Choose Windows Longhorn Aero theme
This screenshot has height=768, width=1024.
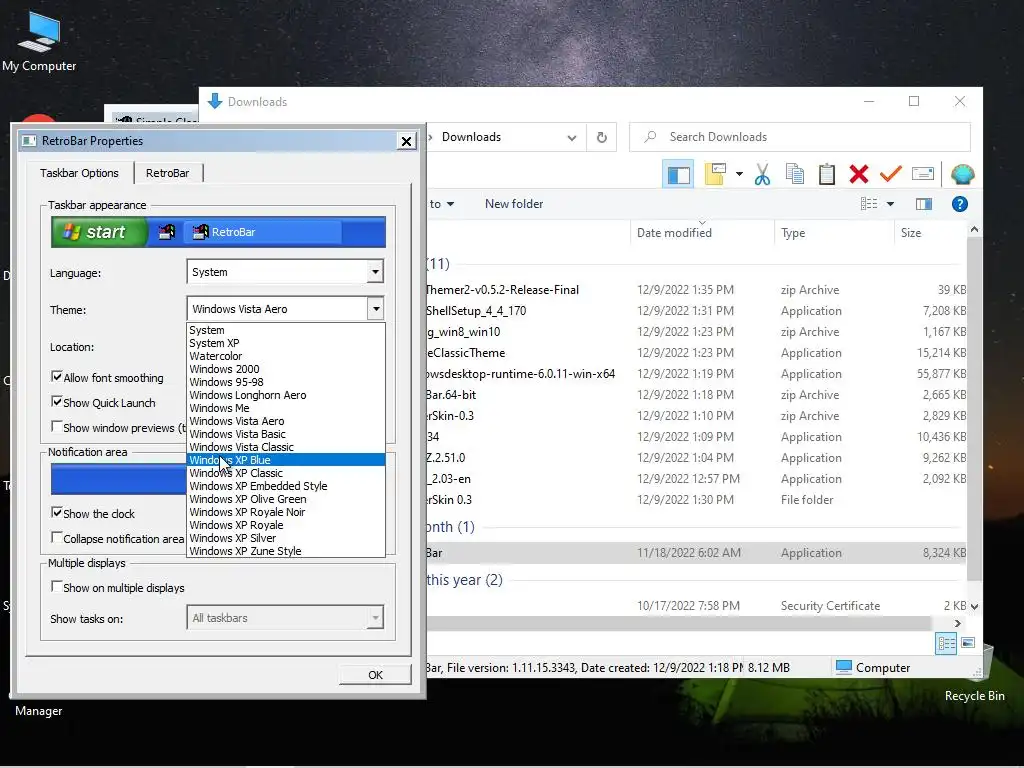(285, 395)
